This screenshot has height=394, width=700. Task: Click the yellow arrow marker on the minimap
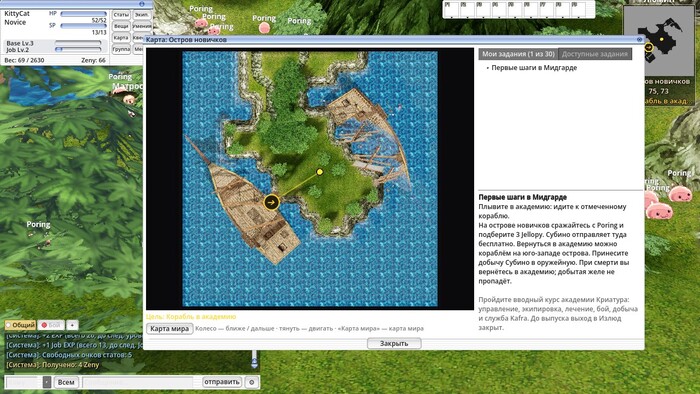click(x=649, y=47)
